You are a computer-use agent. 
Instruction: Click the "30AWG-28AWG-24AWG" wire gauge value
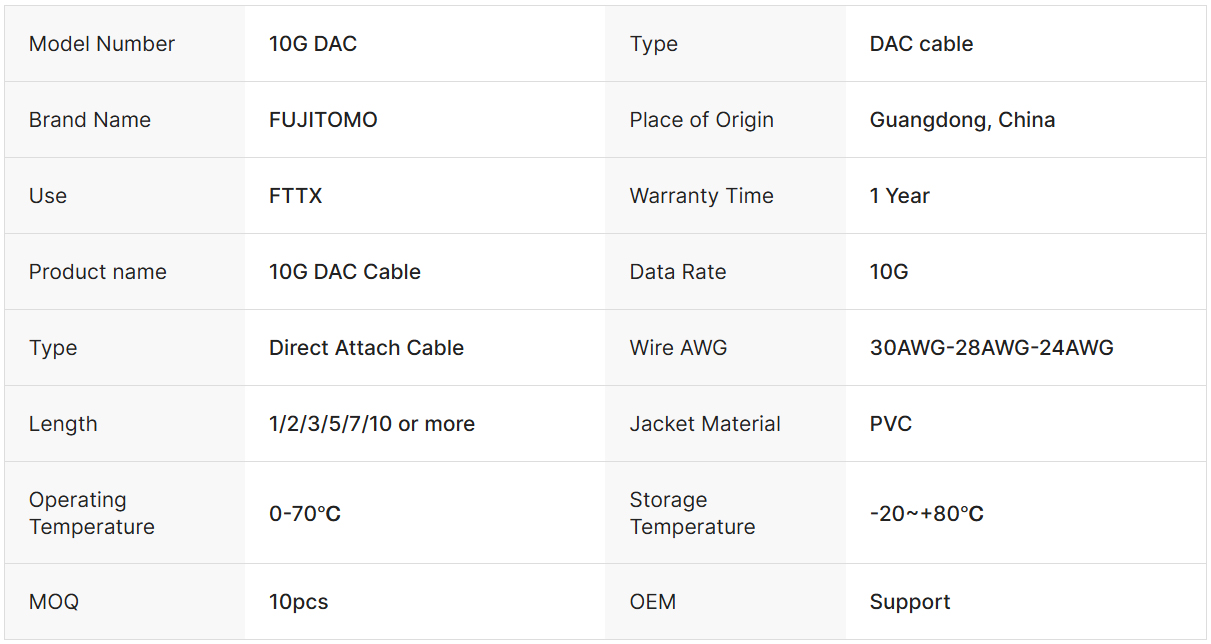click(x=991, y=348)
